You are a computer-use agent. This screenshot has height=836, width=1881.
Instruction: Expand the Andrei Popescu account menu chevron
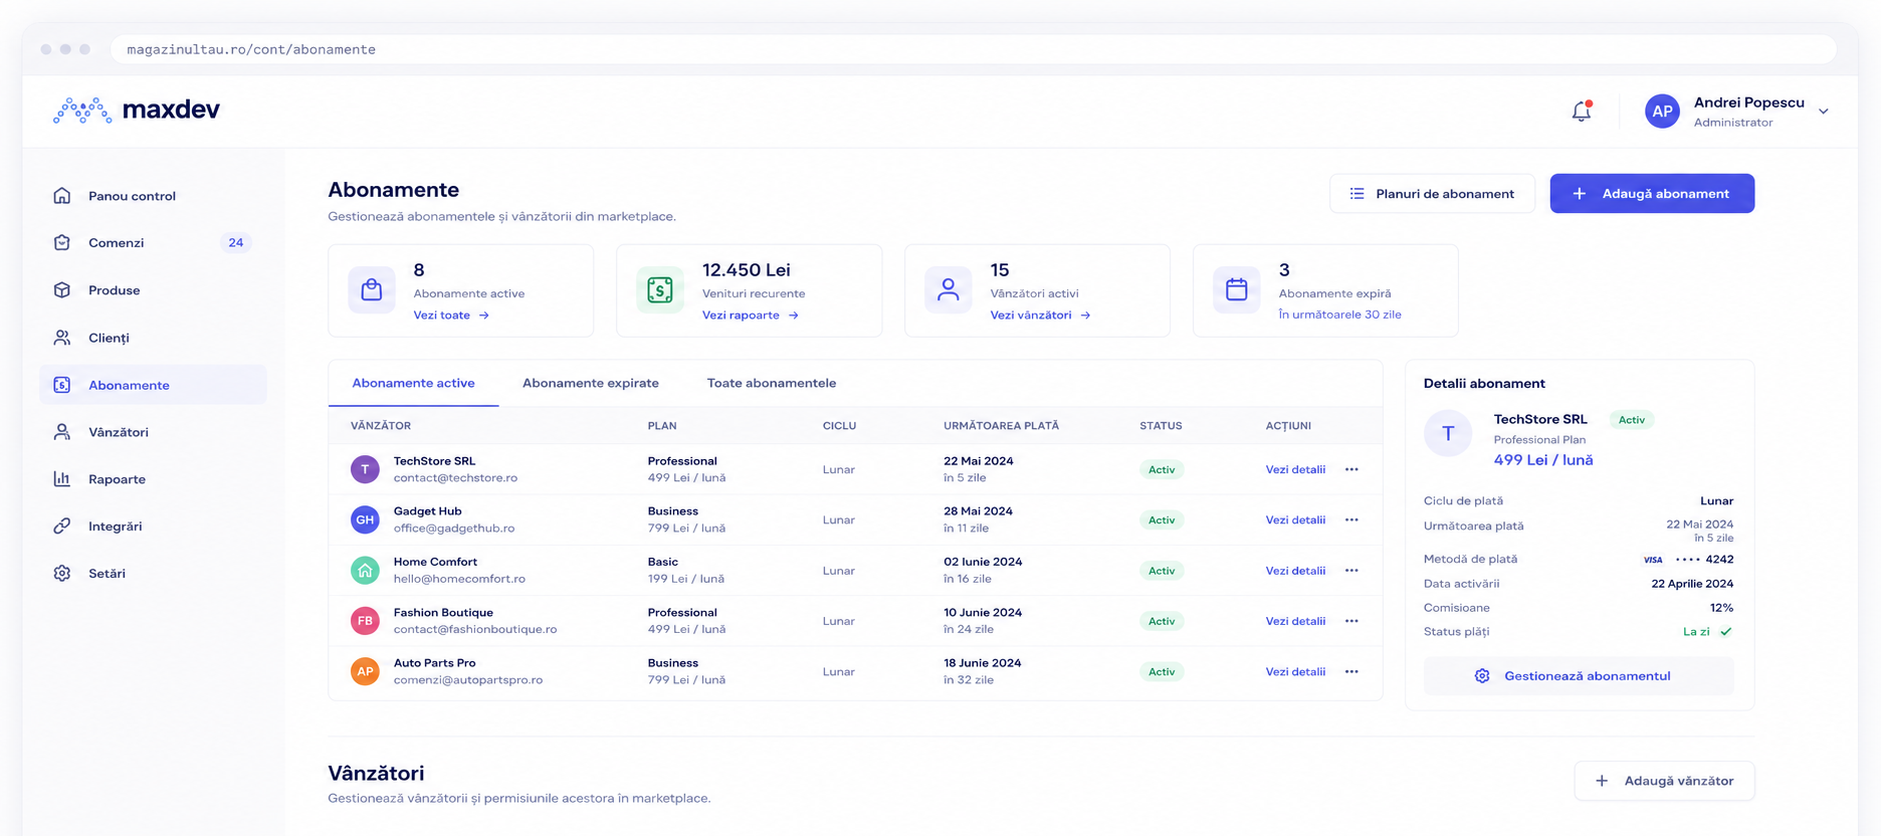click(x=1823, y=111)
